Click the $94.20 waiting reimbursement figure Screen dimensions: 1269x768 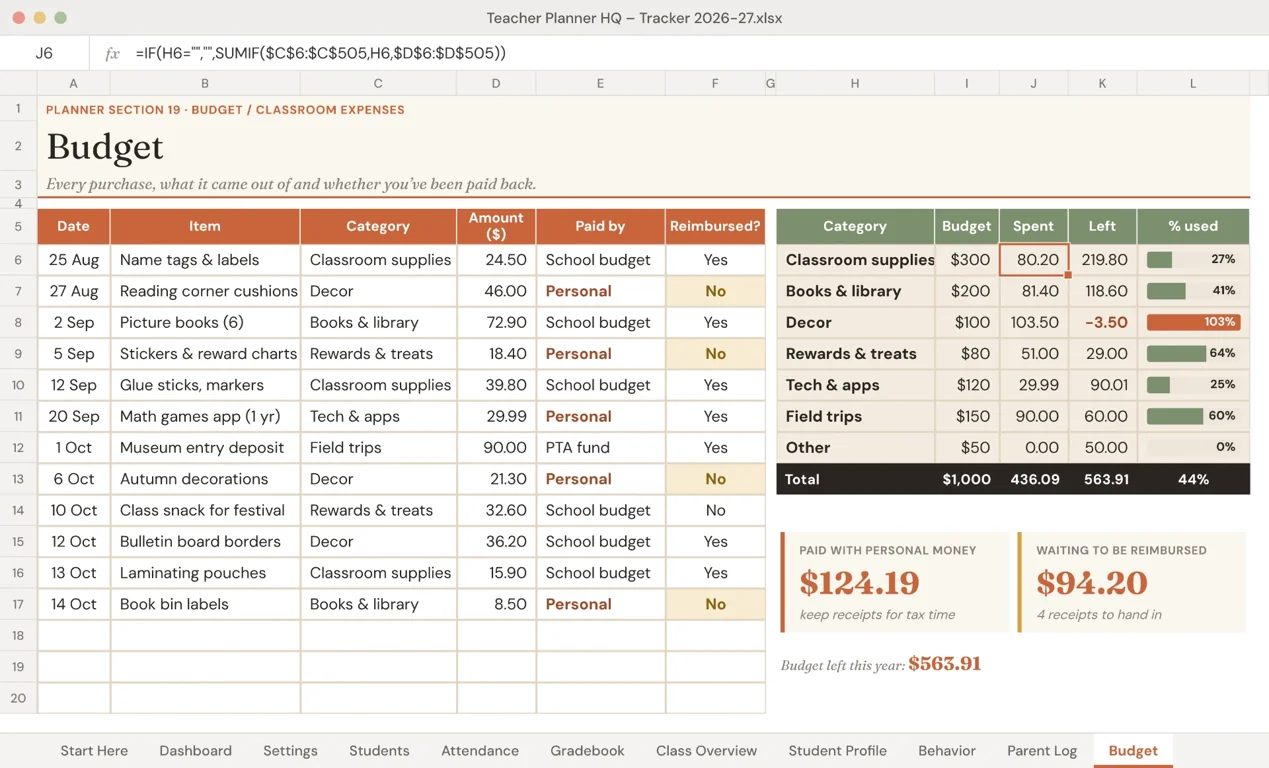(x=1092, y=582)
